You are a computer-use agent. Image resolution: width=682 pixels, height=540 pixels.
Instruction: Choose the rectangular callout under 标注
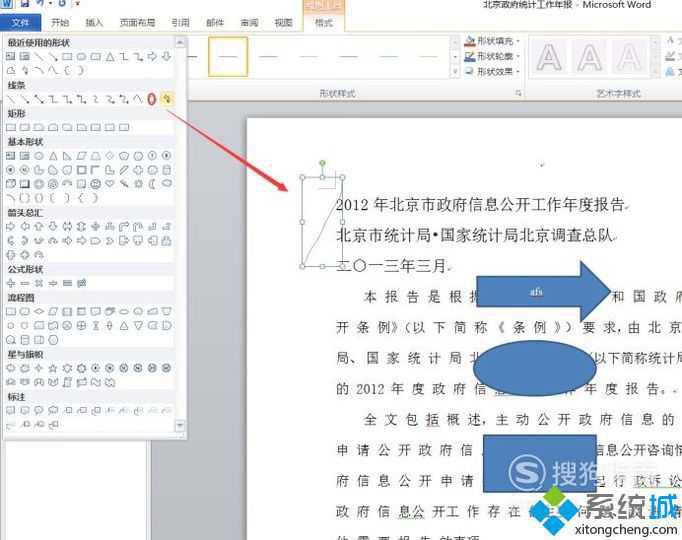11,410
